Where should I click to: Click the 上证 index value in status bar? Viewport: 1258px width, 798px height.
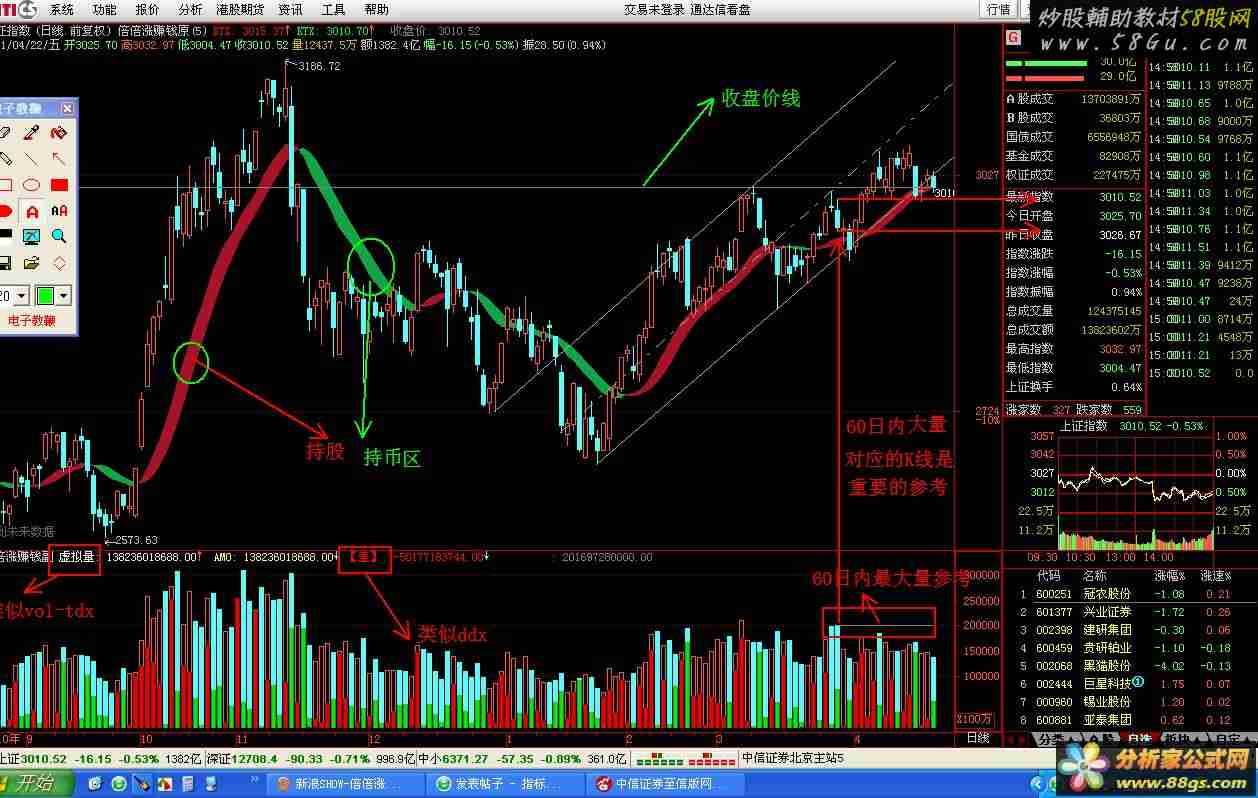(x=44, y=759)
